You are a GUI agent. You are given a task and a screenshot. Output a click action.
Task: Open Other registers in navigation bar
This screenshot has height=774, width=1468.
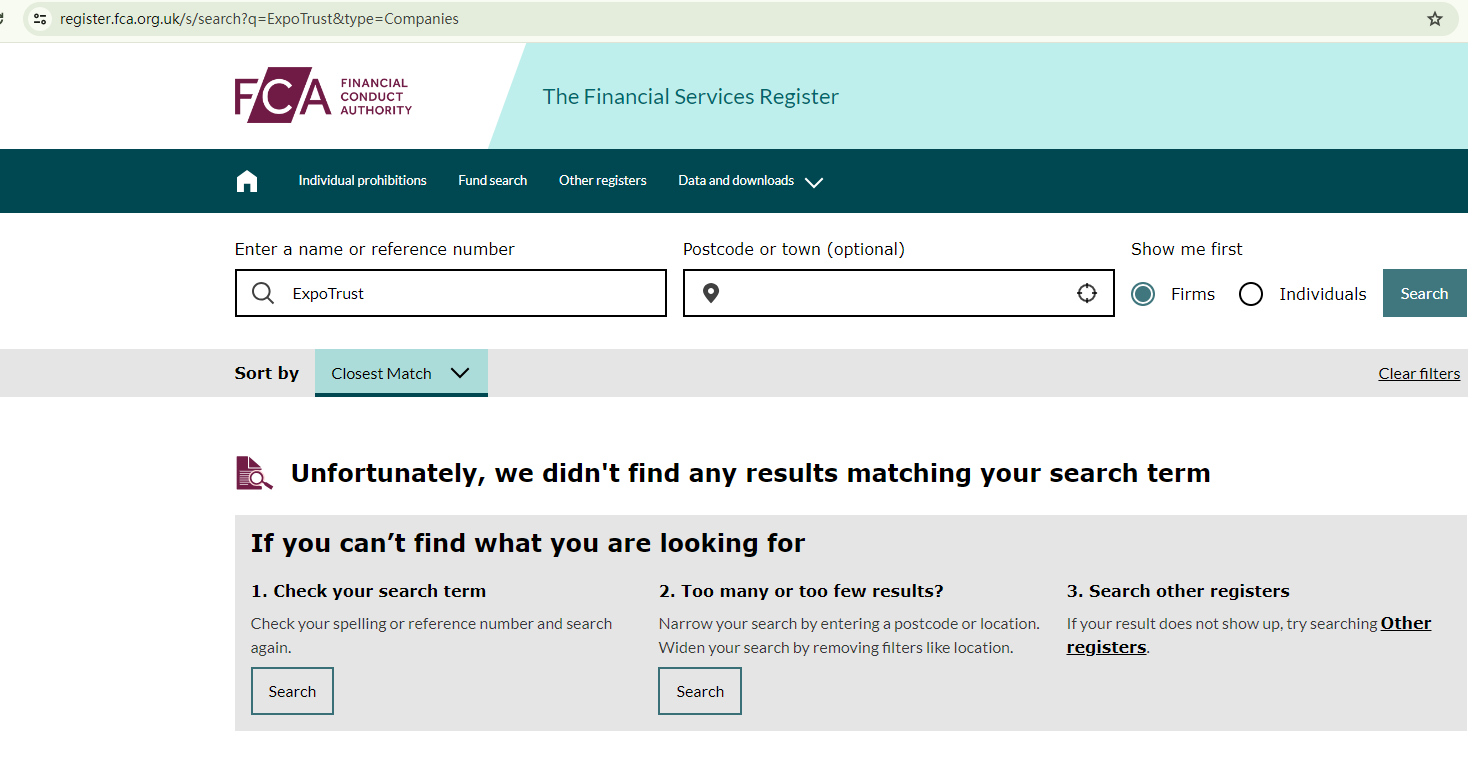click(x=602, y=181)
